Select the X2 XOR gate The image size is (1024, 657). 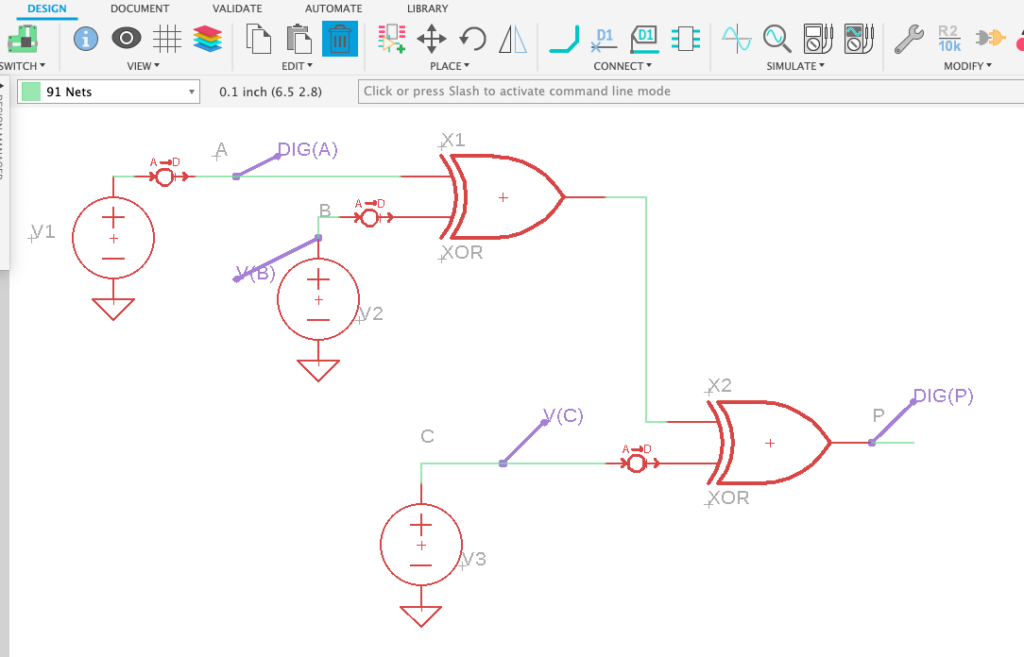tap(769, 443)
